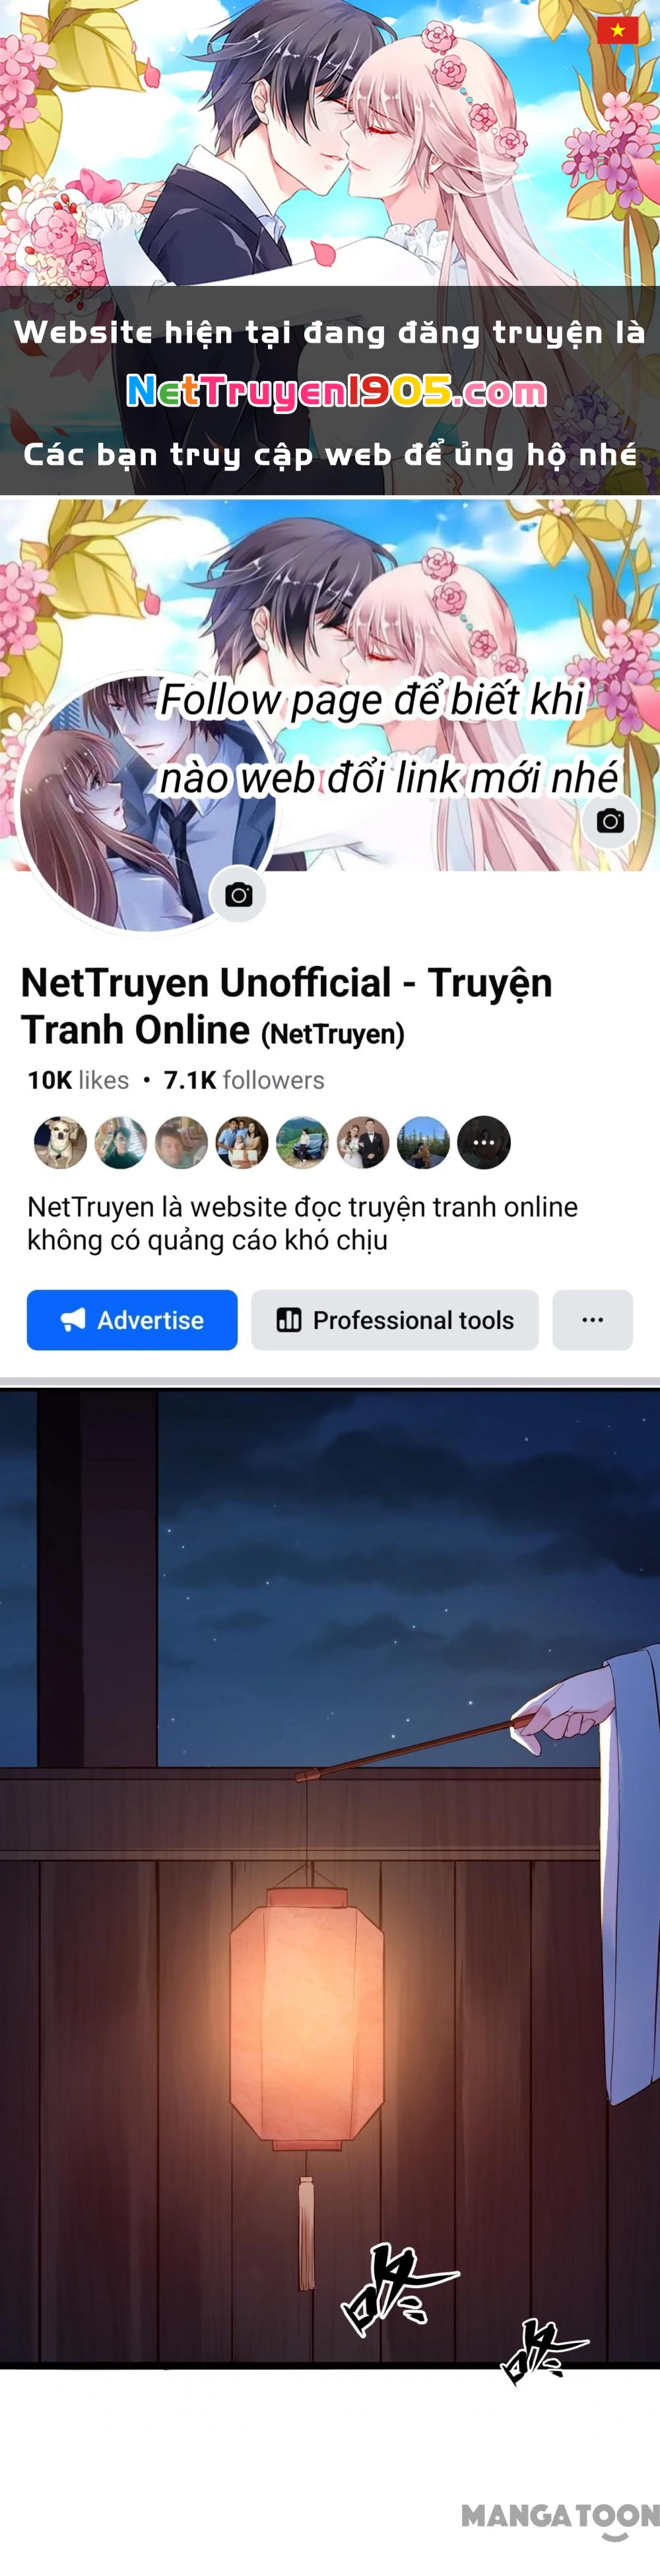This screenshot has width=660, height=2576.
Task: Click the family photo follower avatar
Action: pyautogui.click(x=242, y=1142)
